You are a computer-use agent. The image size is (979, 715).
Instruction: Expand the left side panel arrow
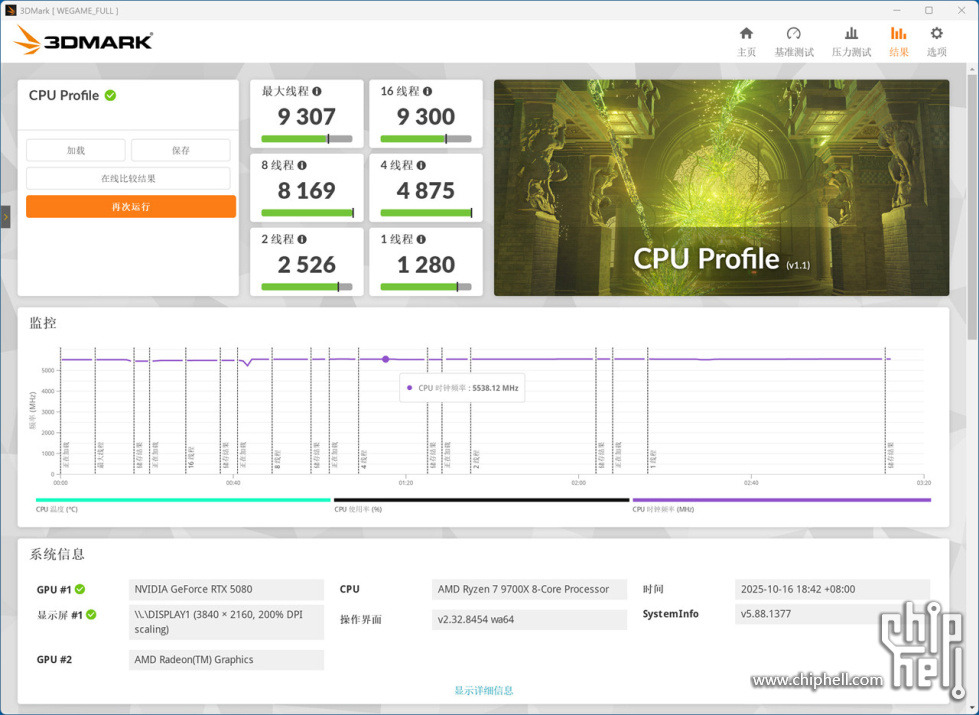click(x=5, y=216)
